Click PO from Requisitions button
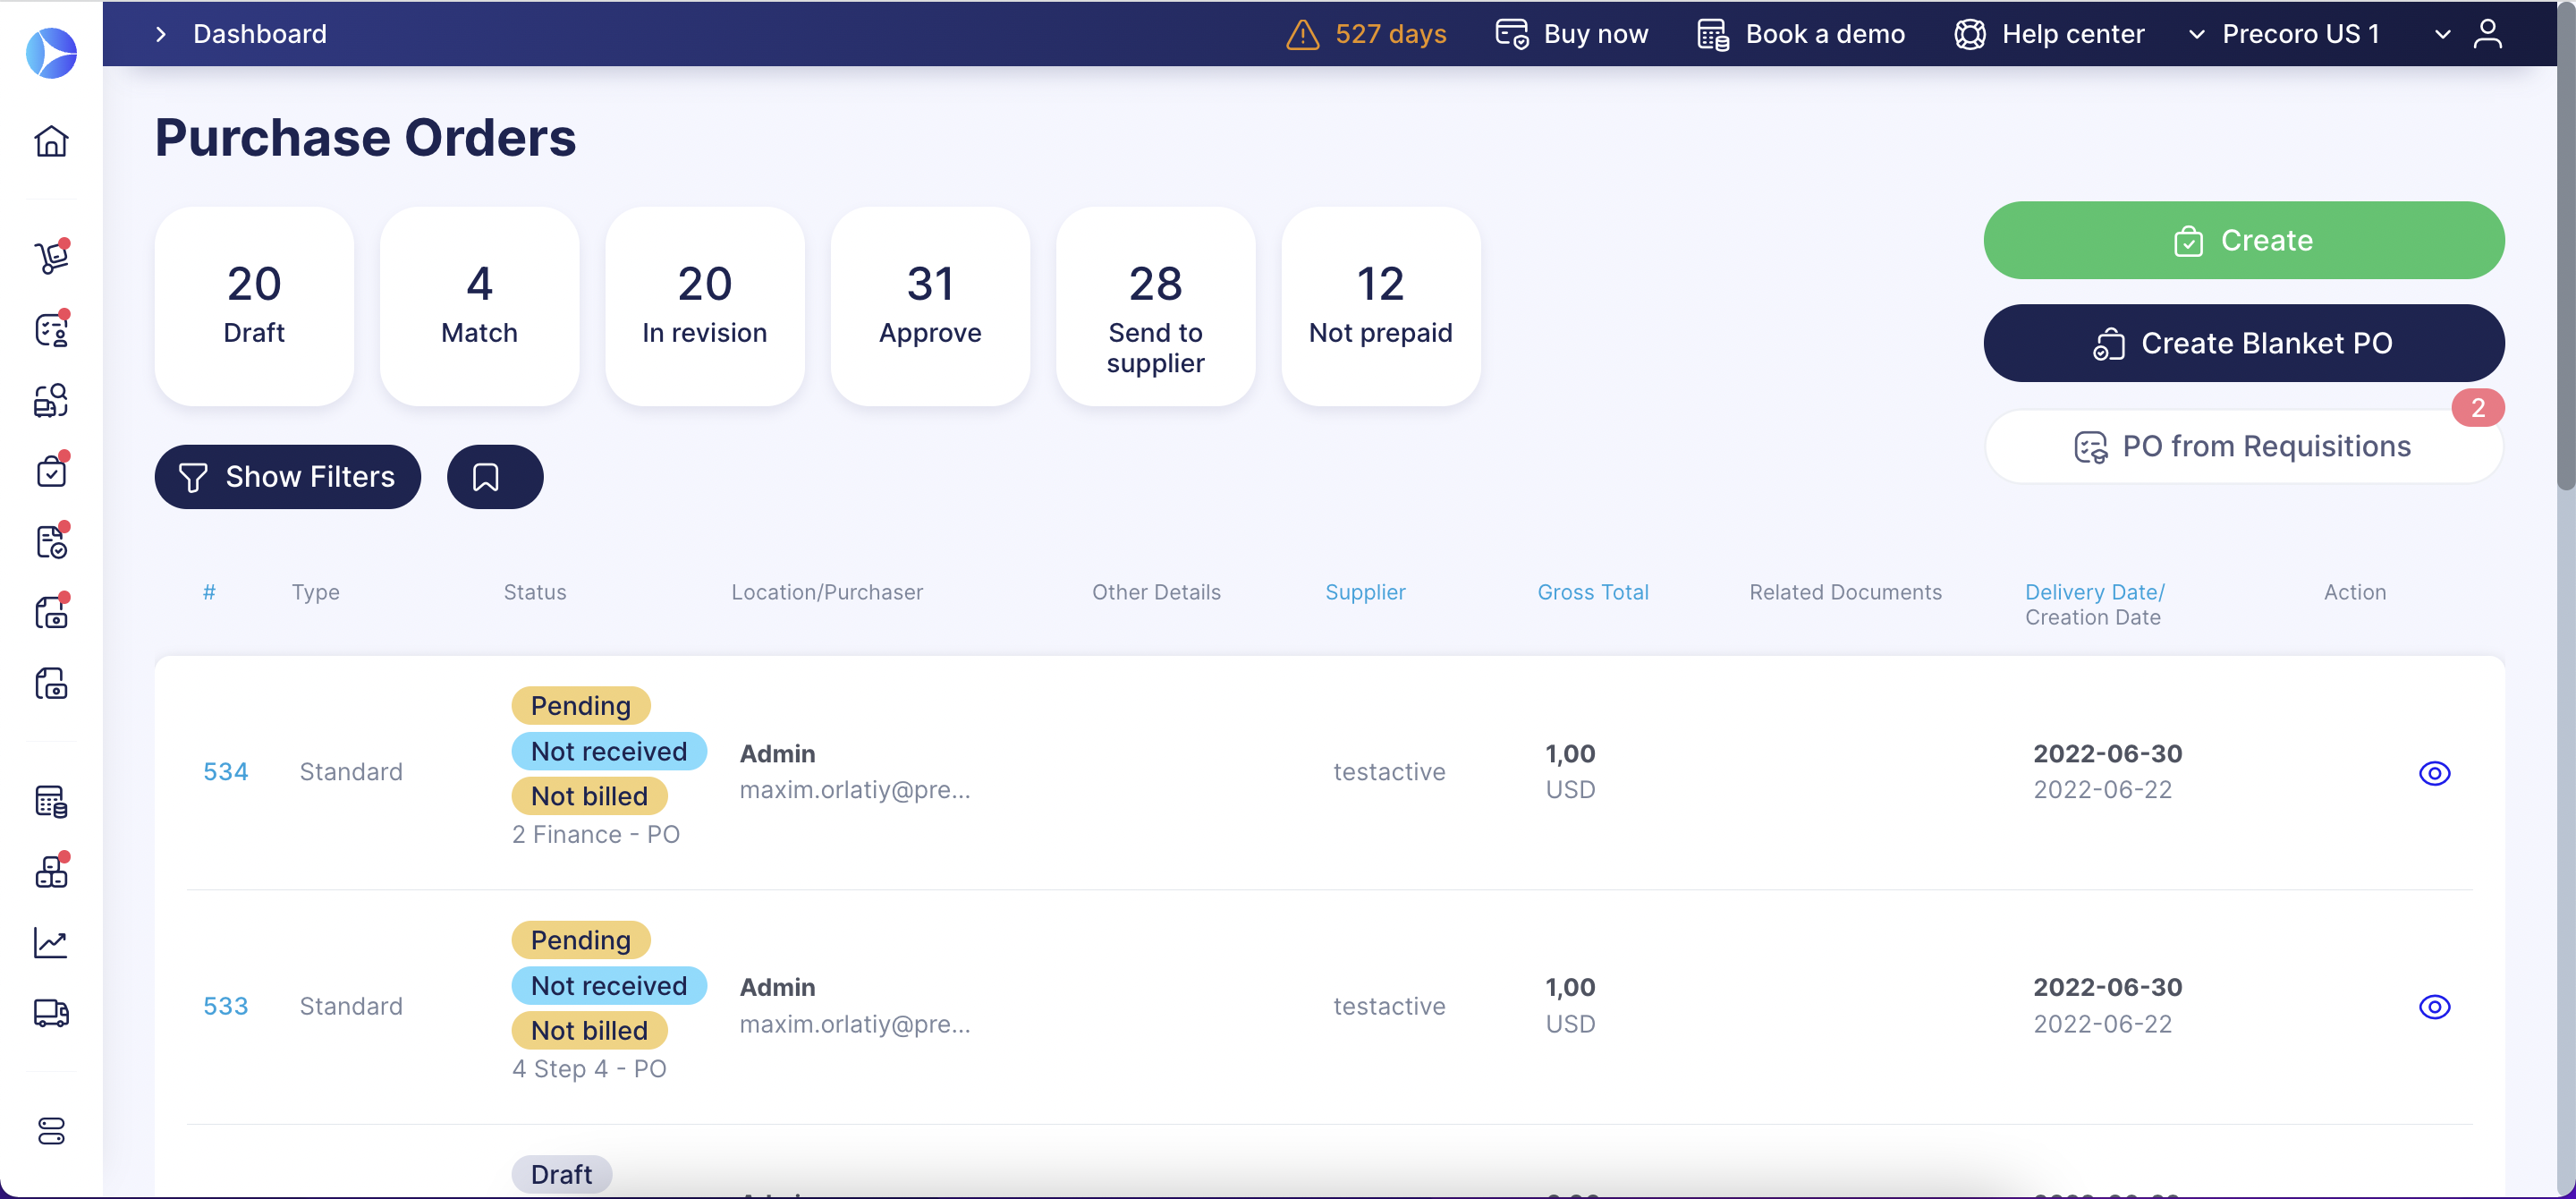The height and width of the screenshot is (1199, 2576). click(2243, 446)
